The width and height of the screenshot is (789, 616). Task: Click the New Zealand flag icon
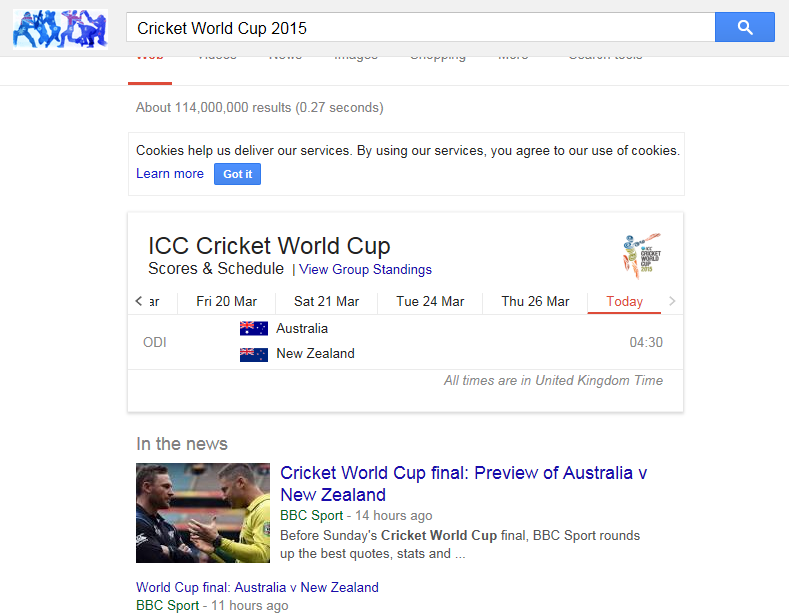254,354
